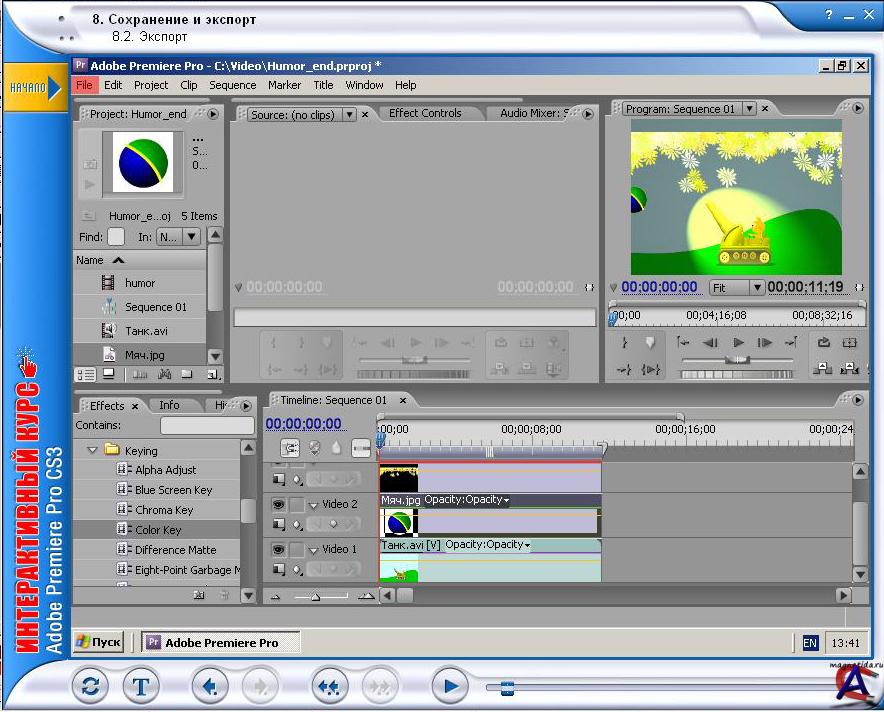Click the Set Unnumbered Marker icon in Program monitor
Screen dimensions: 884x712
coord(649,342)
